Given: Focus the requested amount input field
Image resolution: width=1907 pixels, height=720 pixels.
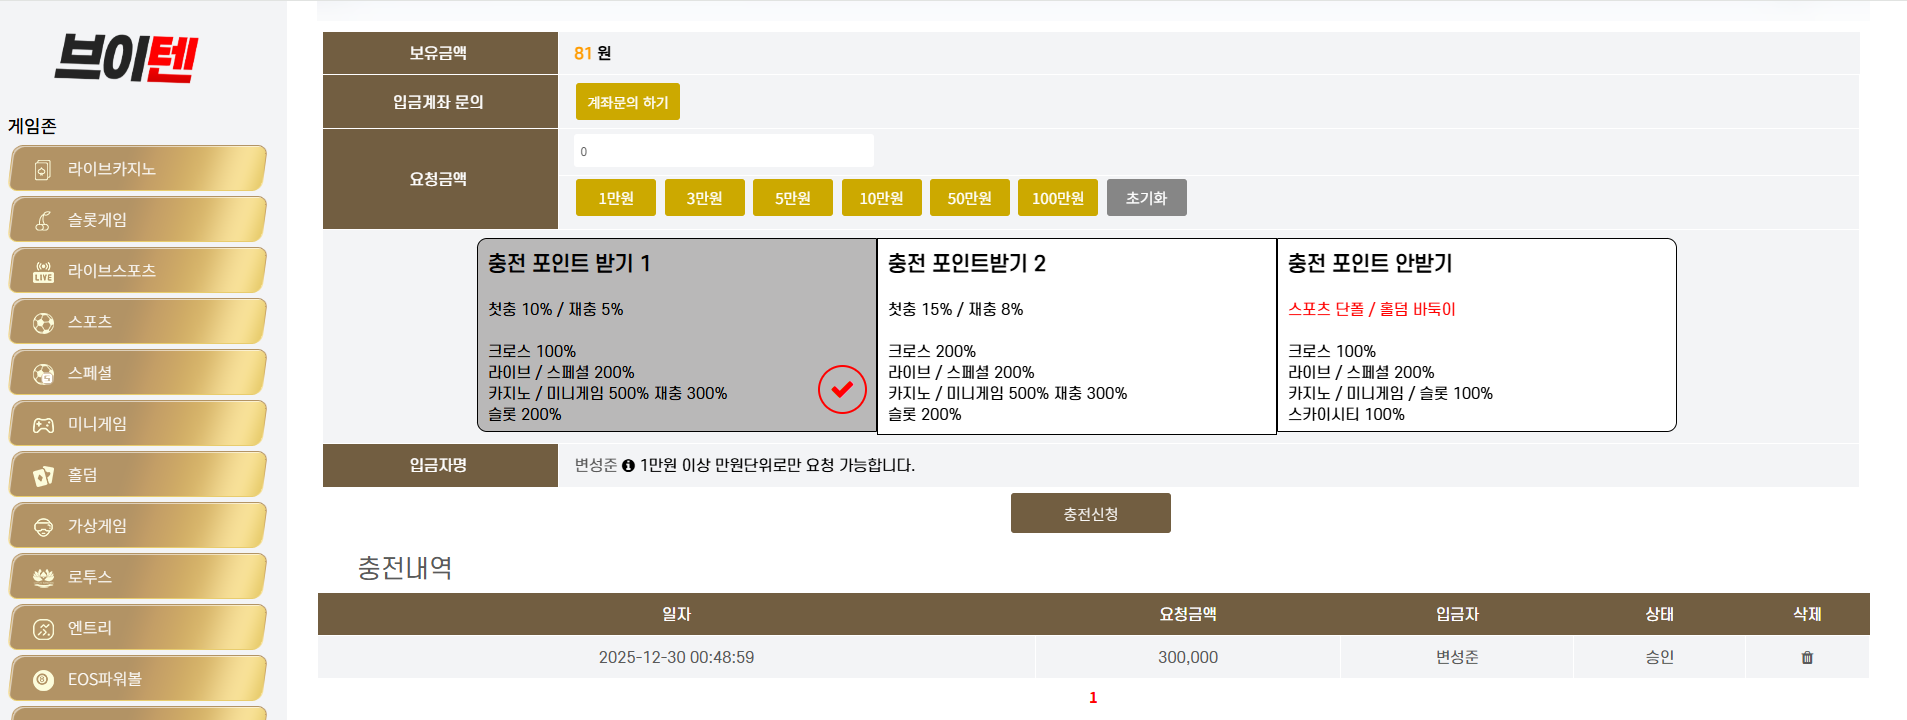Looking at the screenshot, I should pyautogui.click(x=724, y=151).
